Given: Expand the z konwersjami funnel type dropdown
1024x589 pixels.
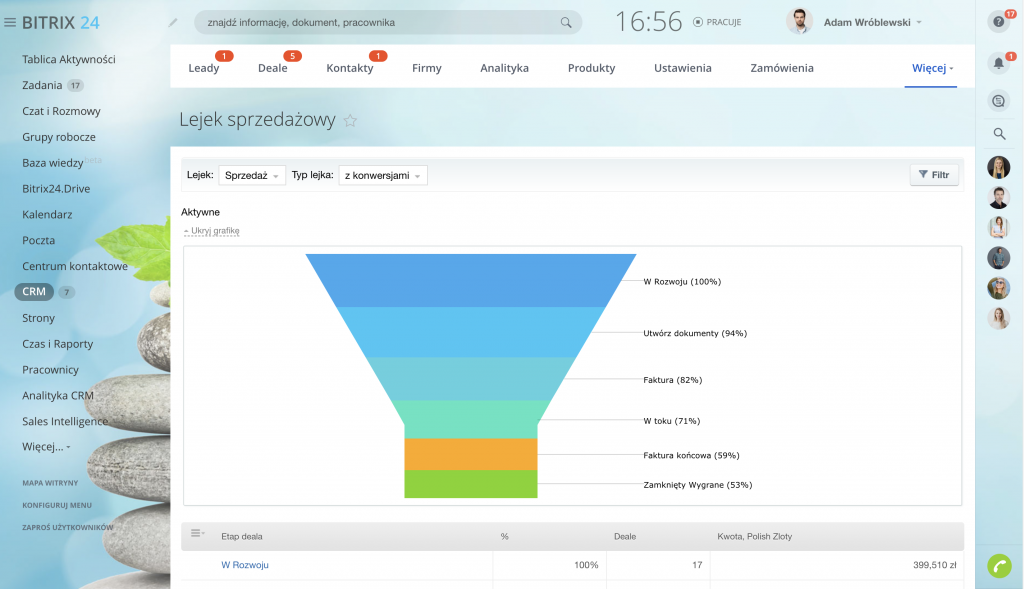Looking at the screenshot, I should [x=382, y=175].
